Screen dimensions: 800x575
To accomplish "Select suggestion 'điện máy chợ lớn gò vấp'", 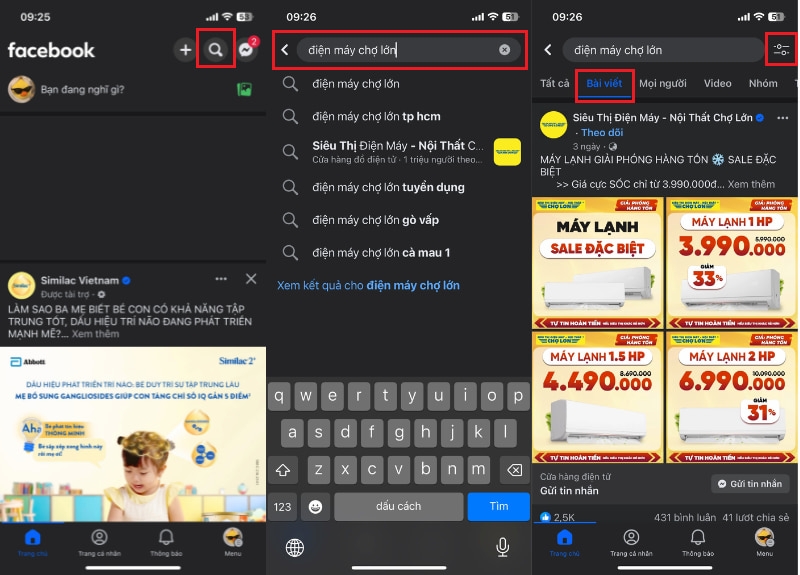I will click(x=399, y=220).
